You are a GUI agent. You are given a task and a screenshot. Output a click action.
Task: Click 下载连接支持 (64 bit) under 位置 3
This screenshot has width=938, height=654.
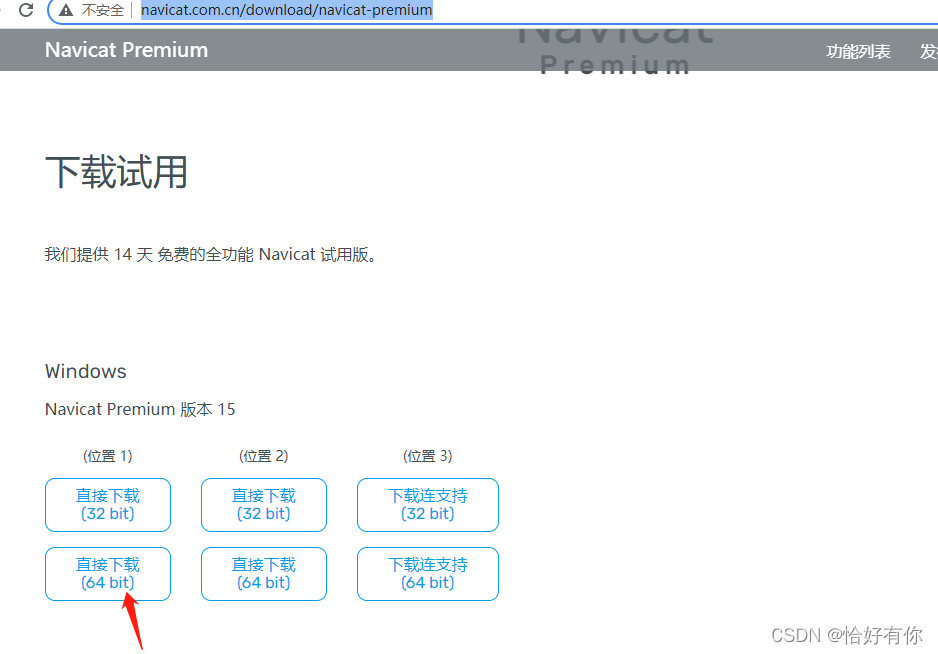pos(427,573)
